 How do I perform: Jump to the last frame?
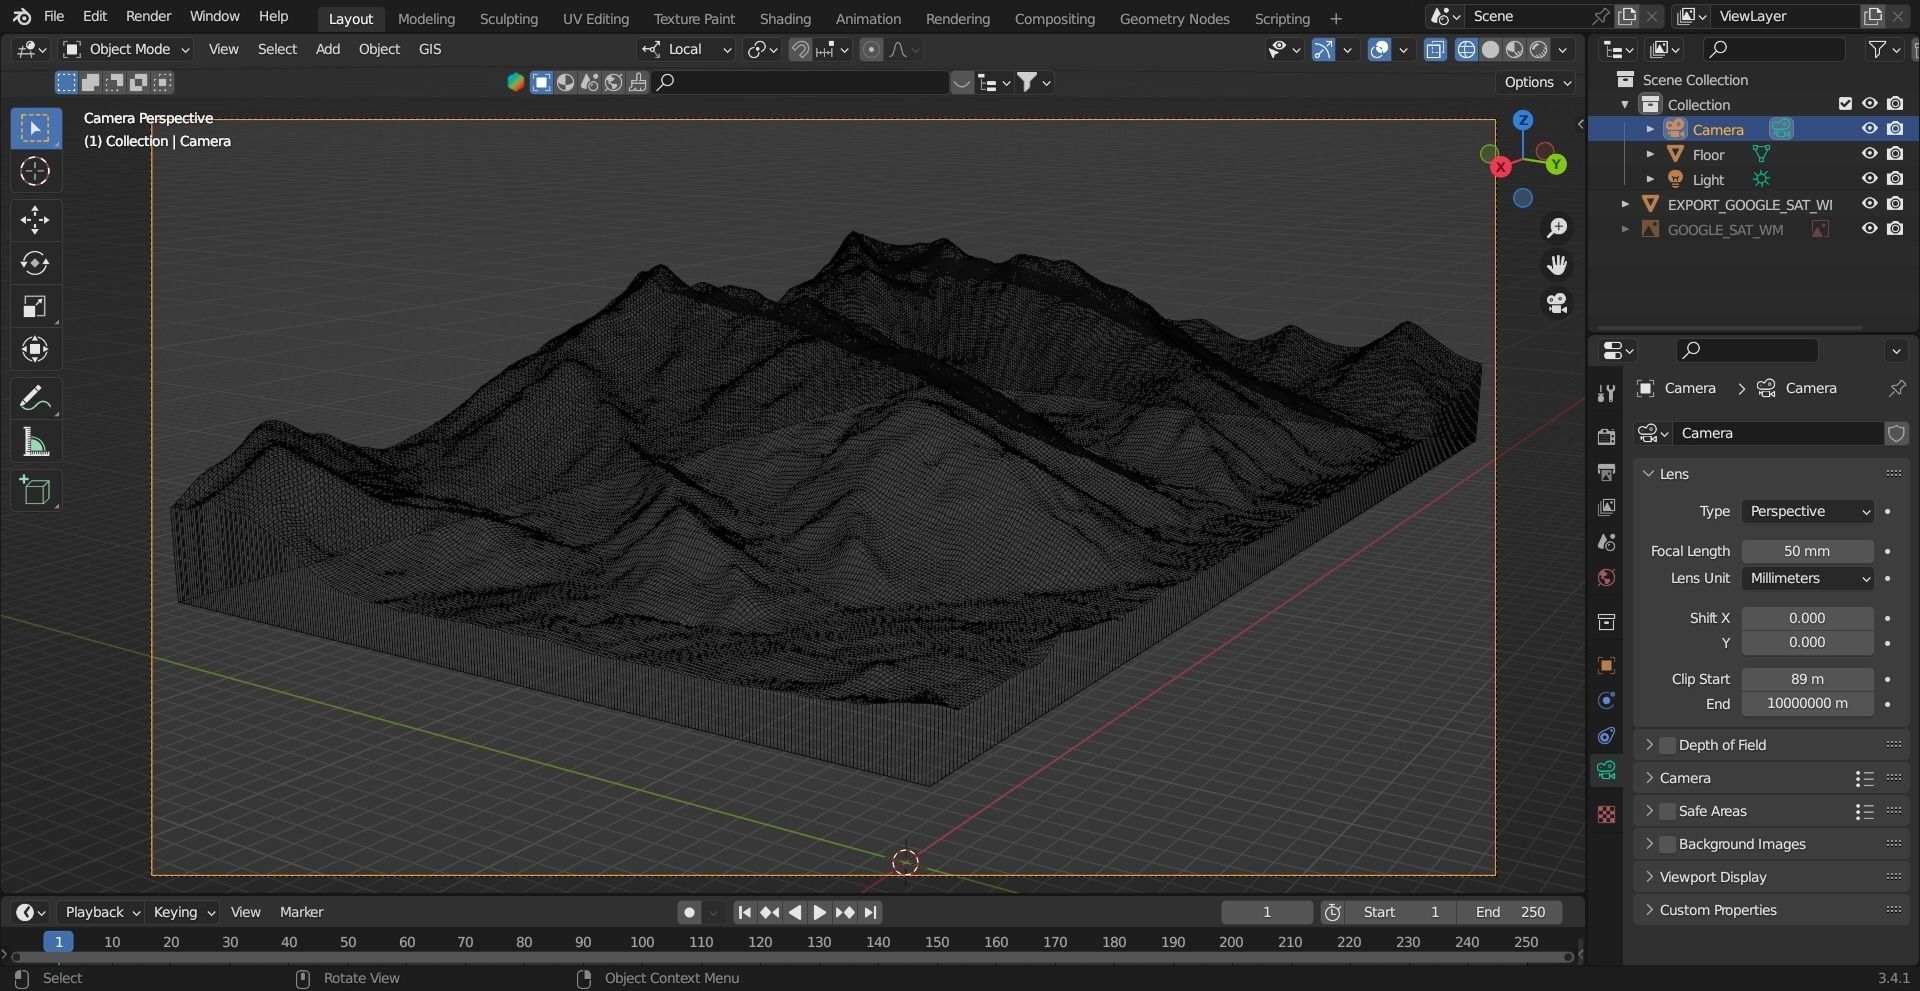870,912
